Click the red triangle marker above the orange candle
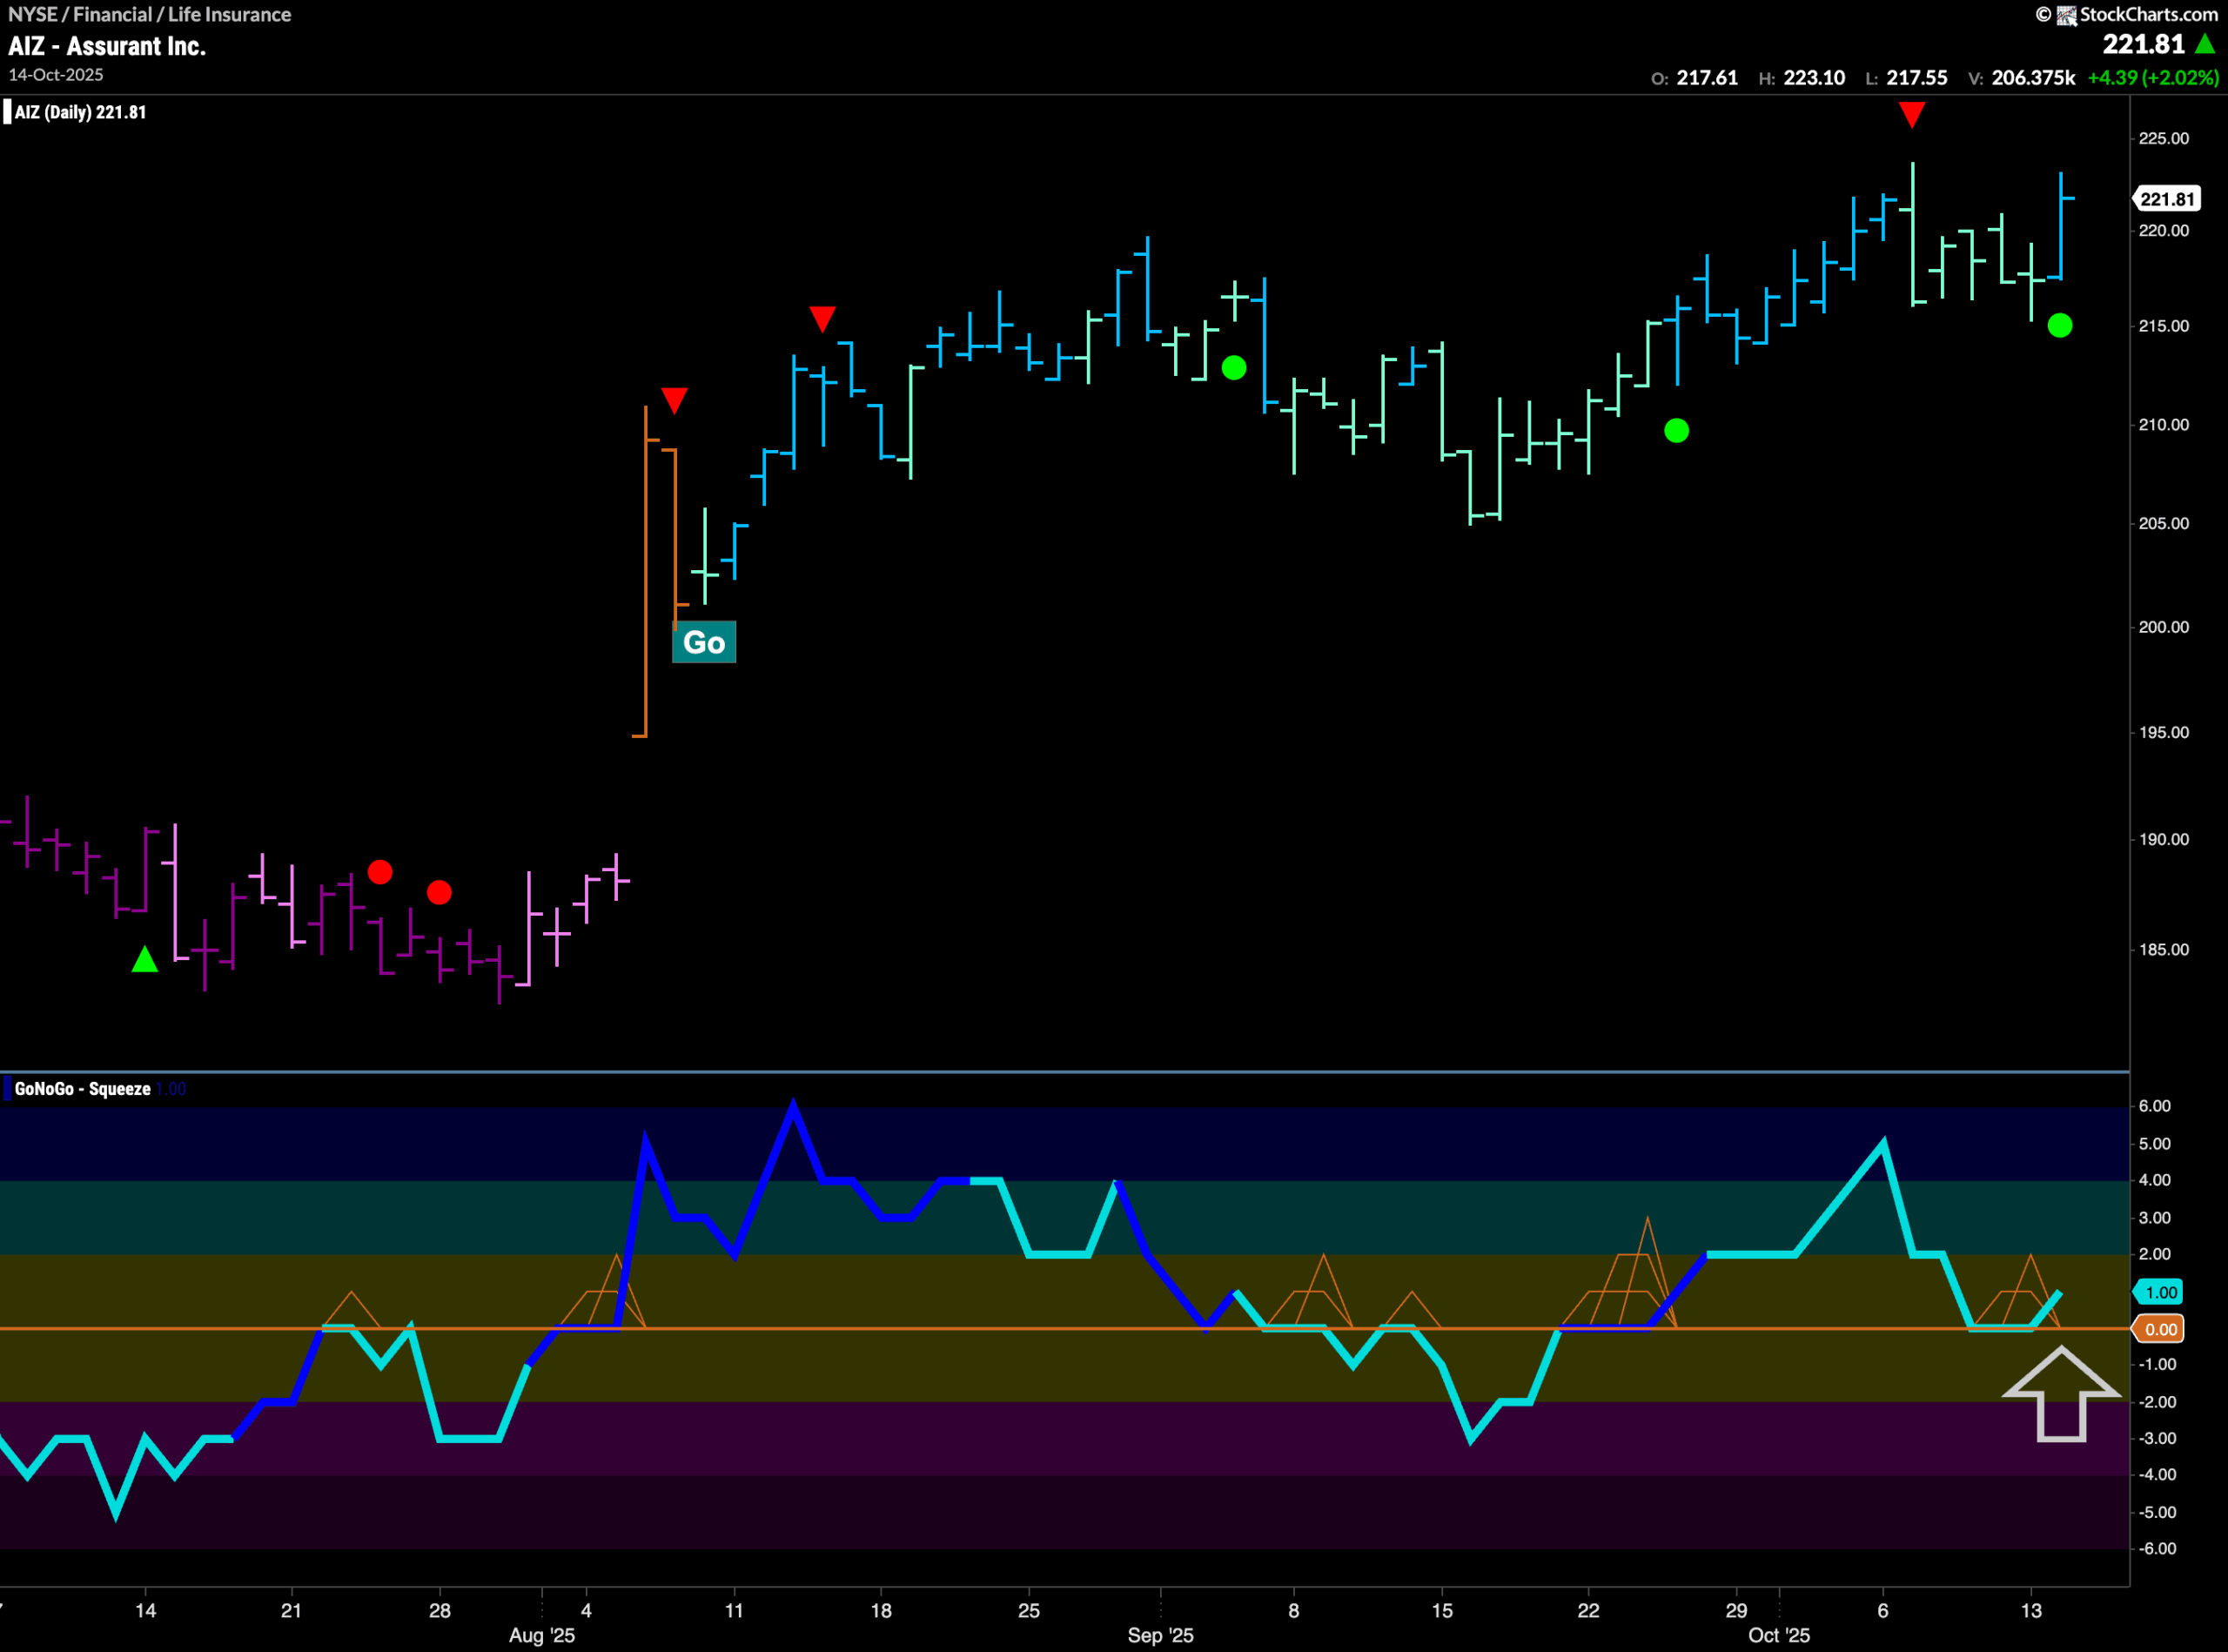 [x=676, y=400]
